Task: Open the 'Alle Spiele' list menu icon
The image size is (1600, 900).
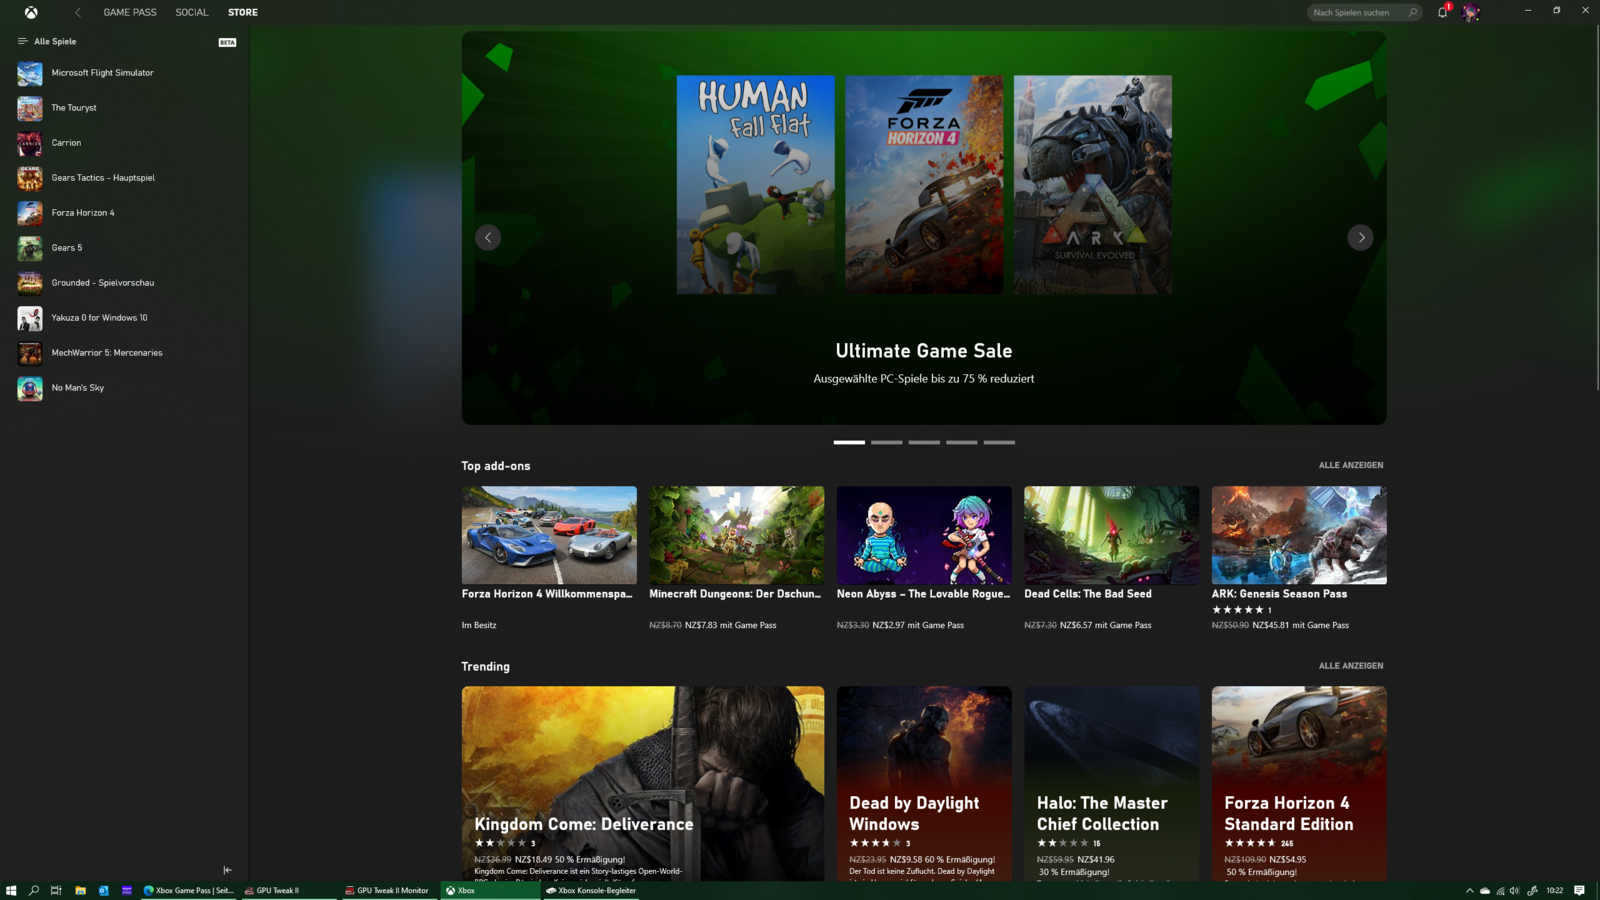Action: 22,41
